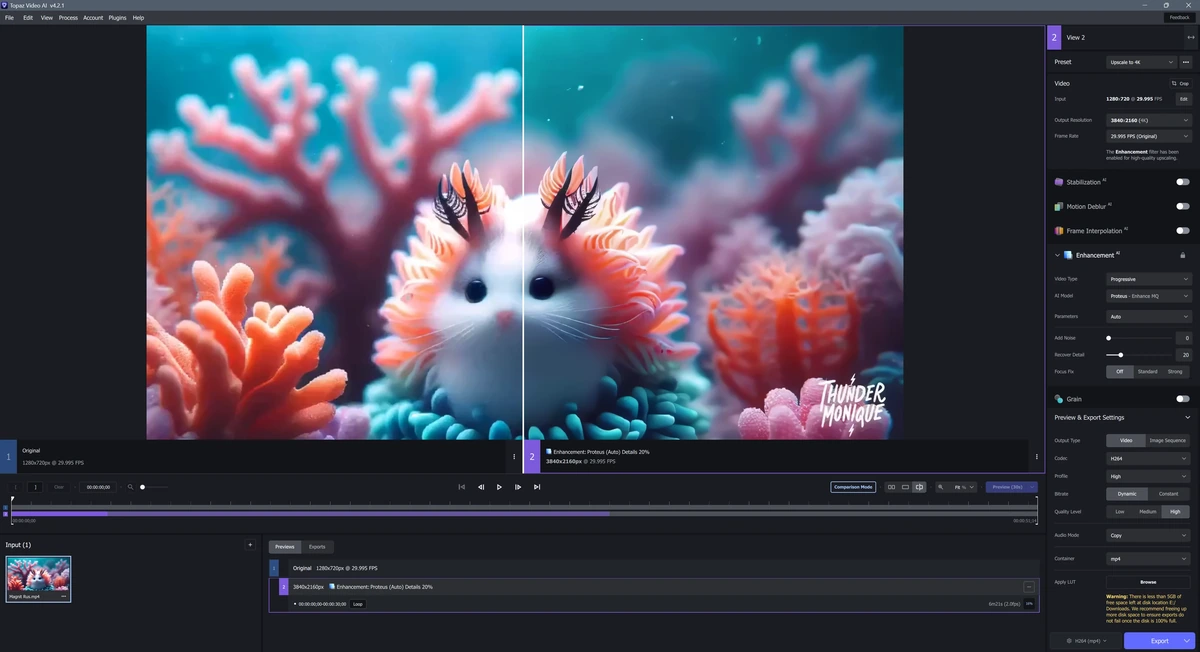Open the Frame Rate dropdown
The image size is (1200, 652).
[1148, 135]
